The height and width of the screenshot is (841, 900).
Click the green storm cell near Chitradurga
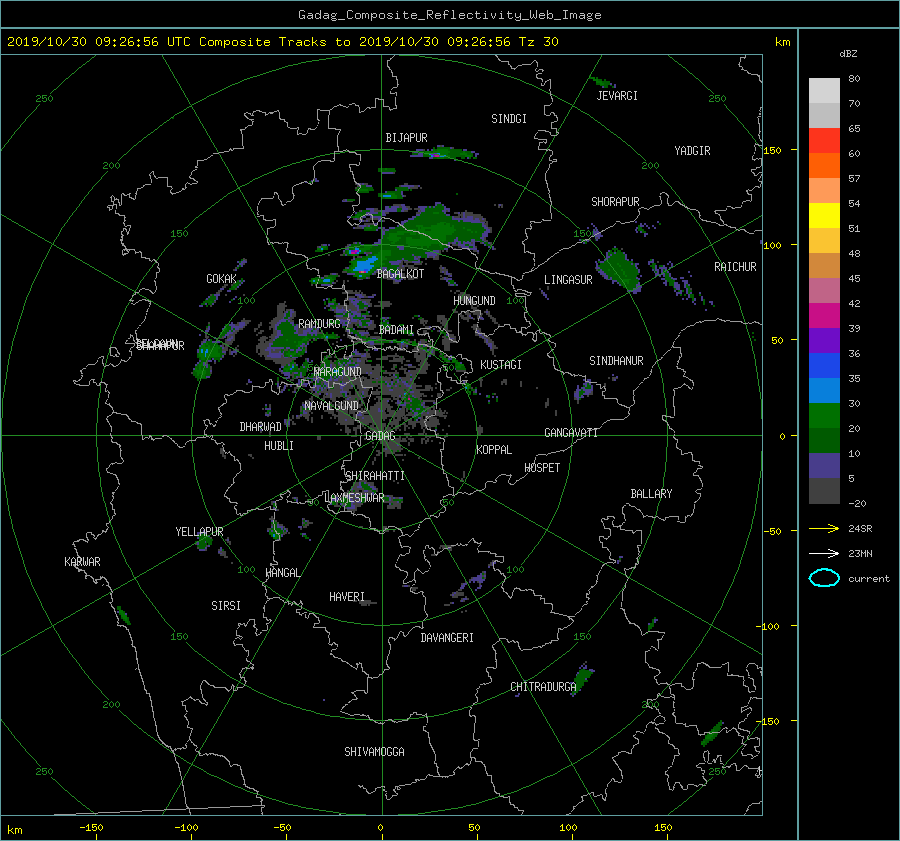[x=583, y=678]
